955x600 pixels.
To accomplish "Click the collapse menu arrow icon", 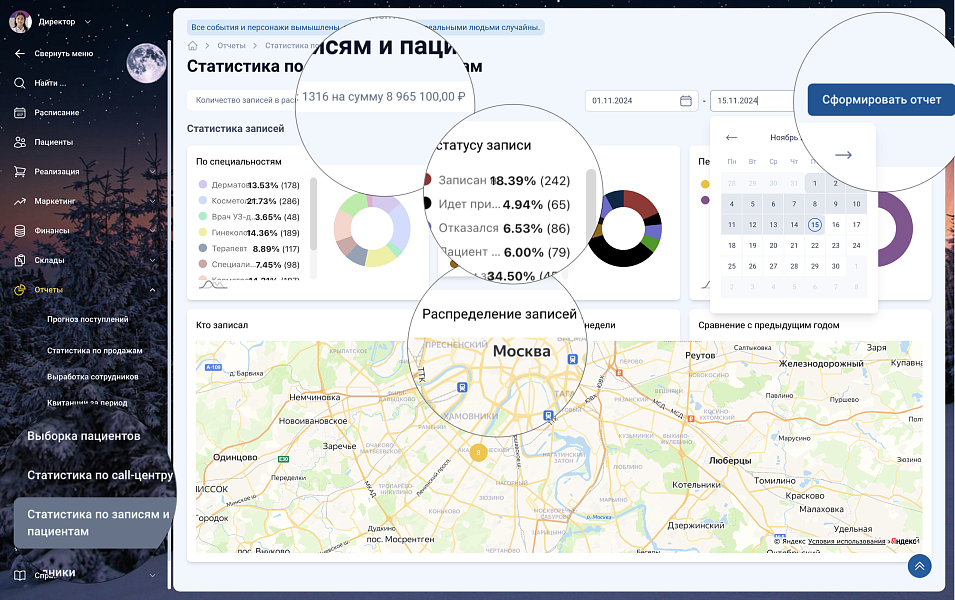I will tap(20, 54).
